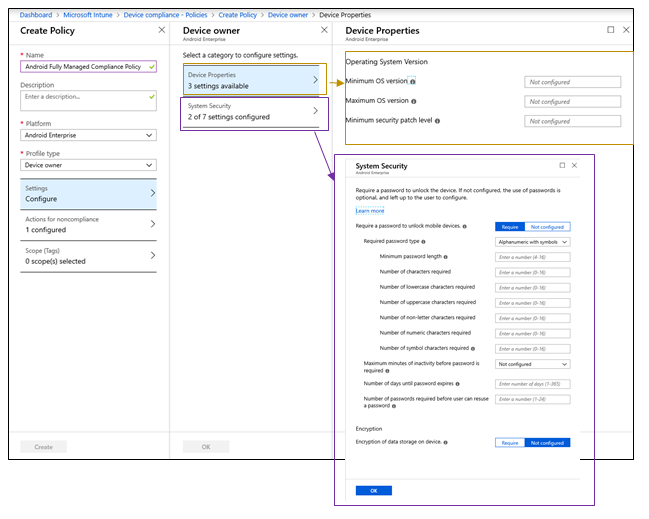The height and width of the screenshot is (519, 649).
Task: Close the Device Properties blade
Action: pyautogui.click(x=626, y=30)
